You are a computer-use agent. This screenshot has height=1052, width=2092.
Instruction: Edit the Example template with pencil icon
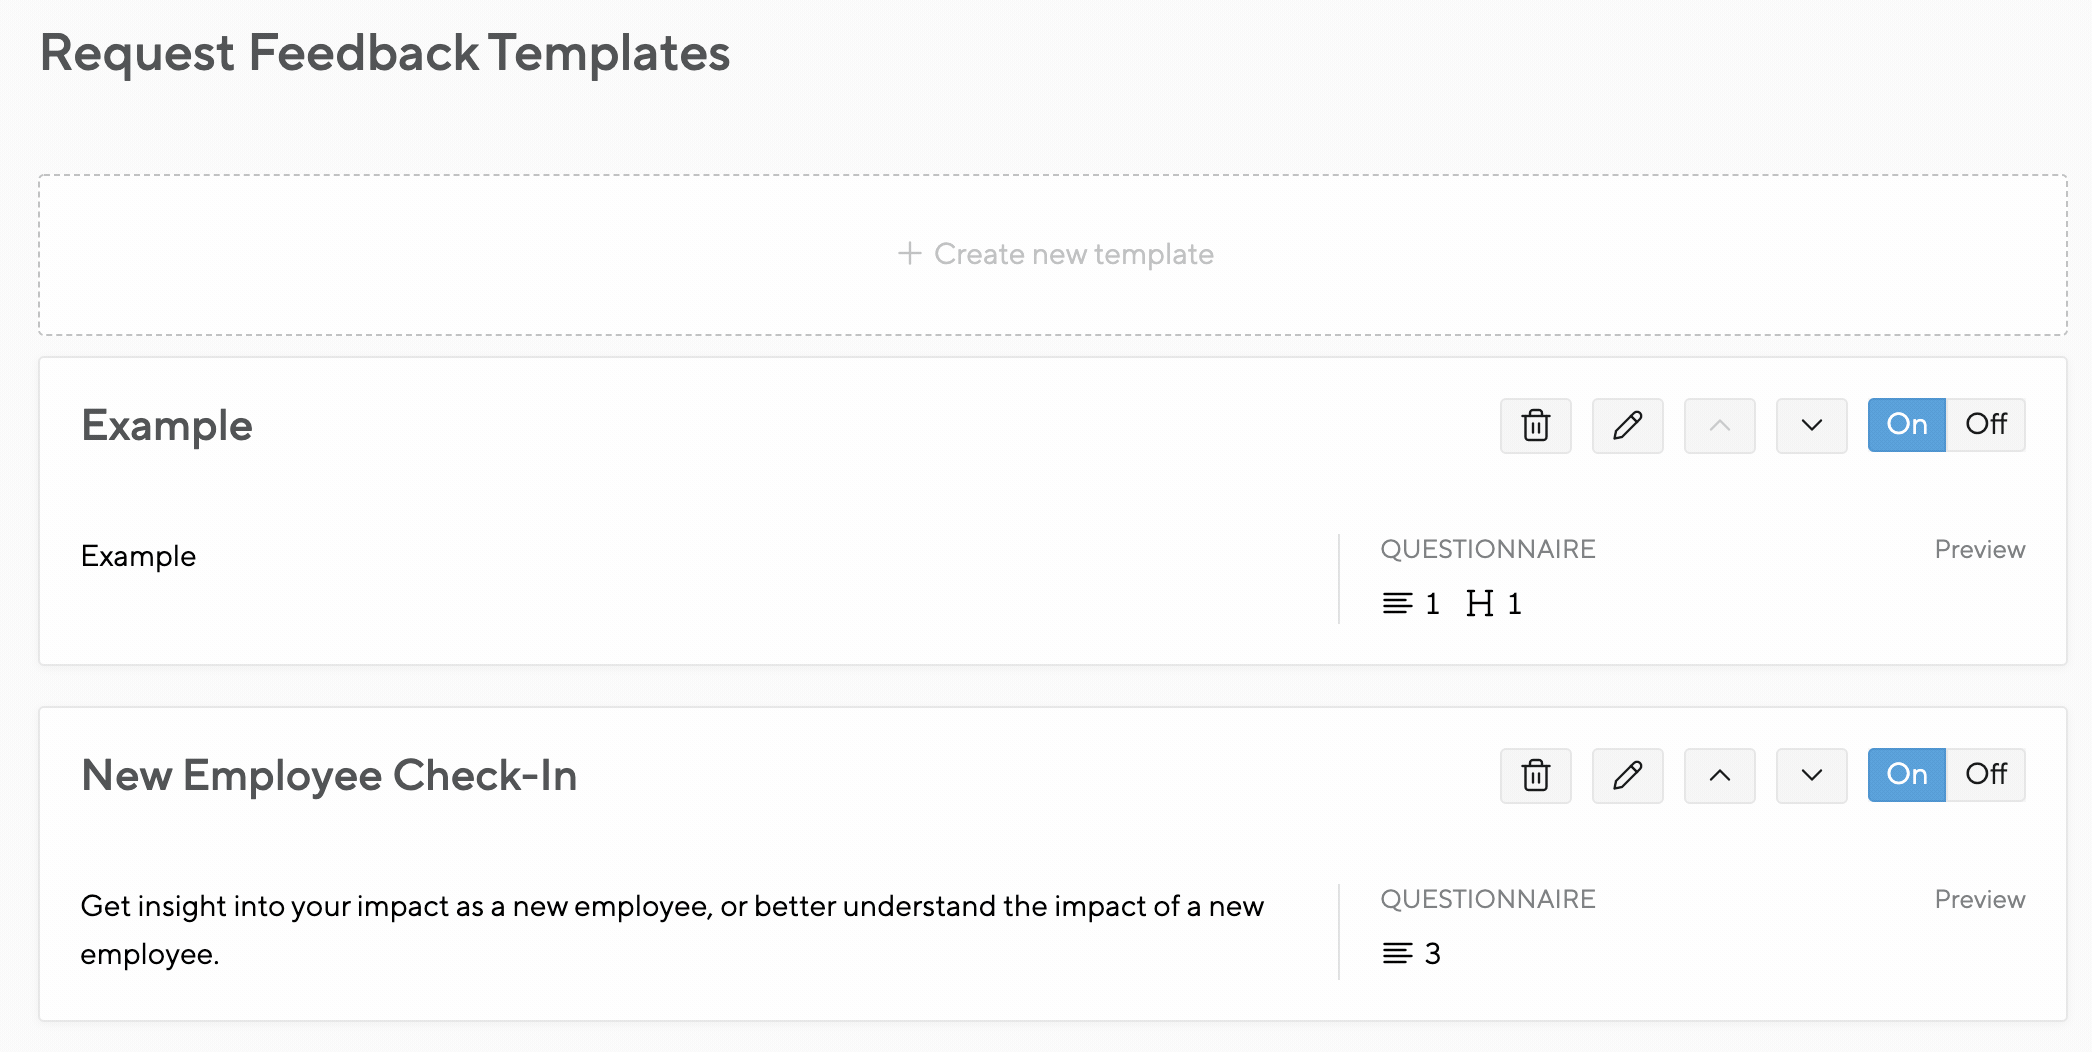(x=1627, y=425)
